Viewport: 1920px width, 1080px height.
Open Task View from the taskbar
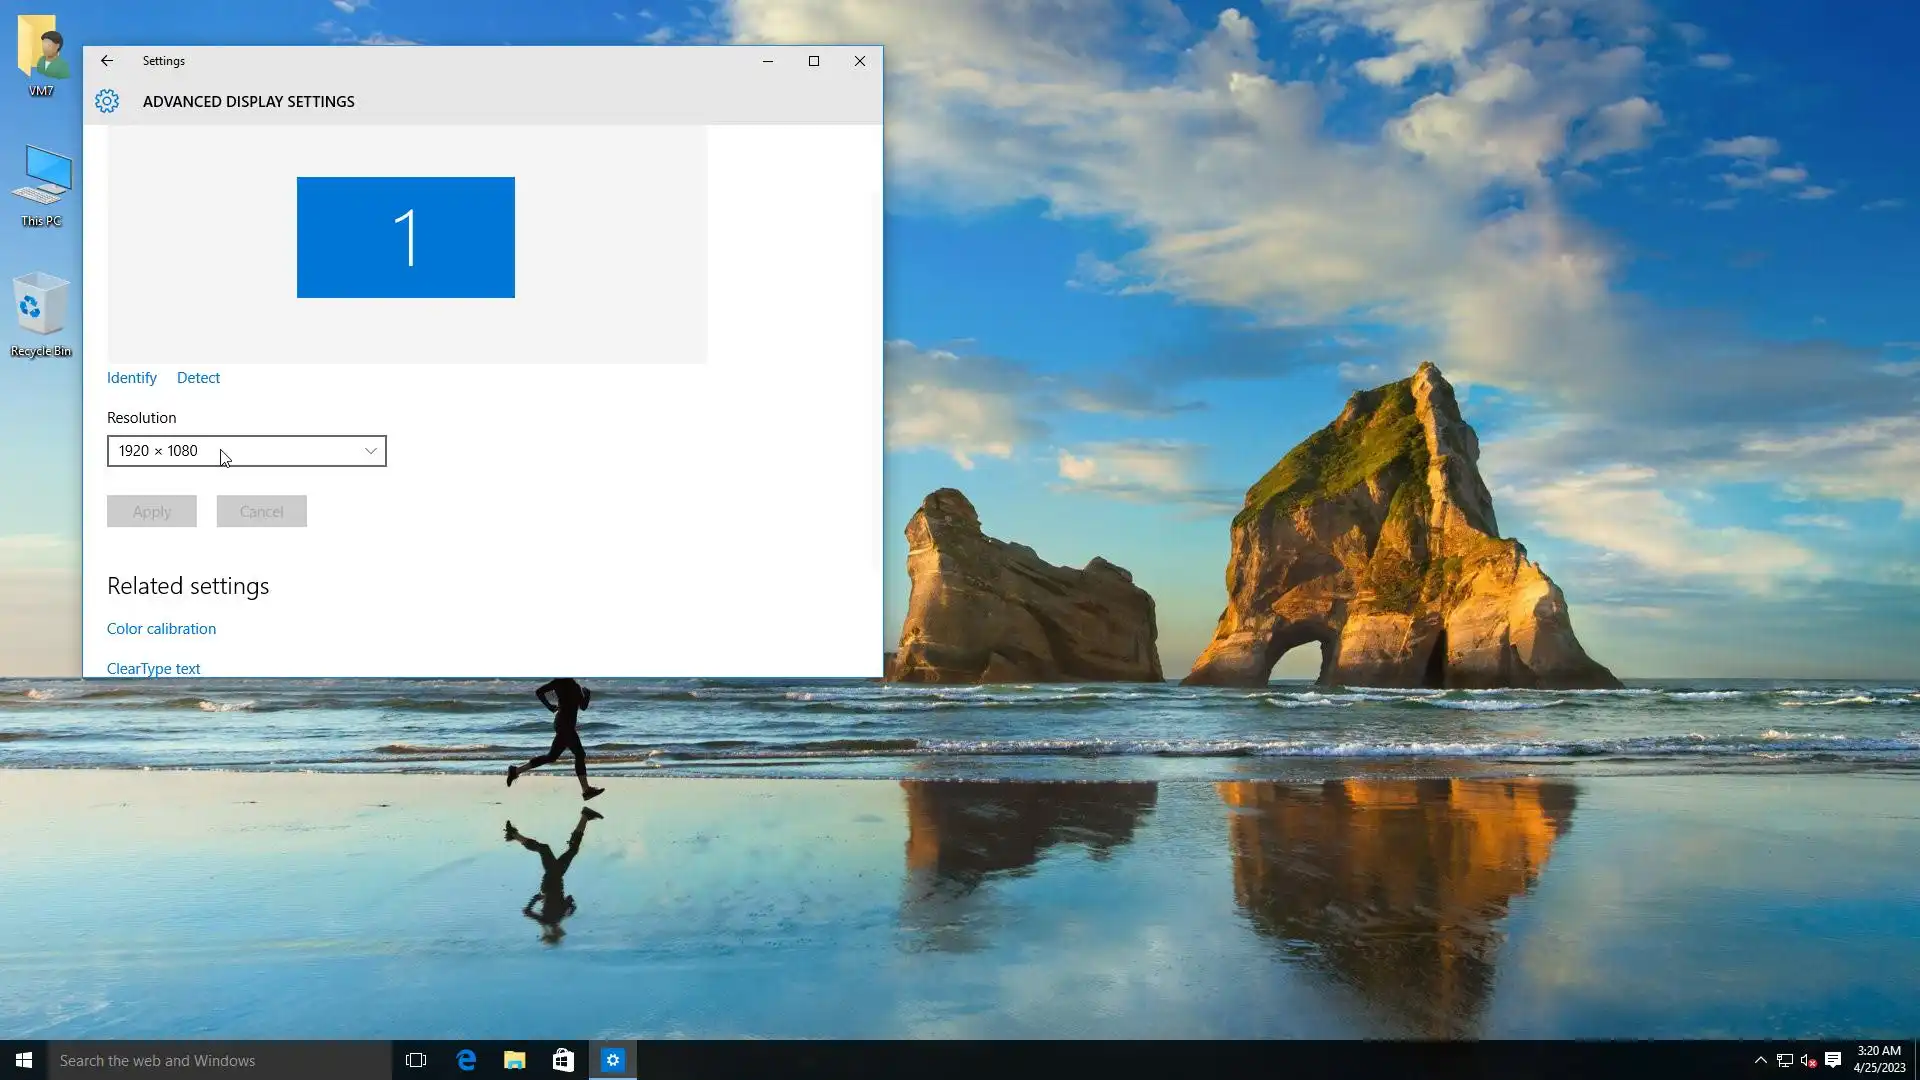coord(416,1060)
